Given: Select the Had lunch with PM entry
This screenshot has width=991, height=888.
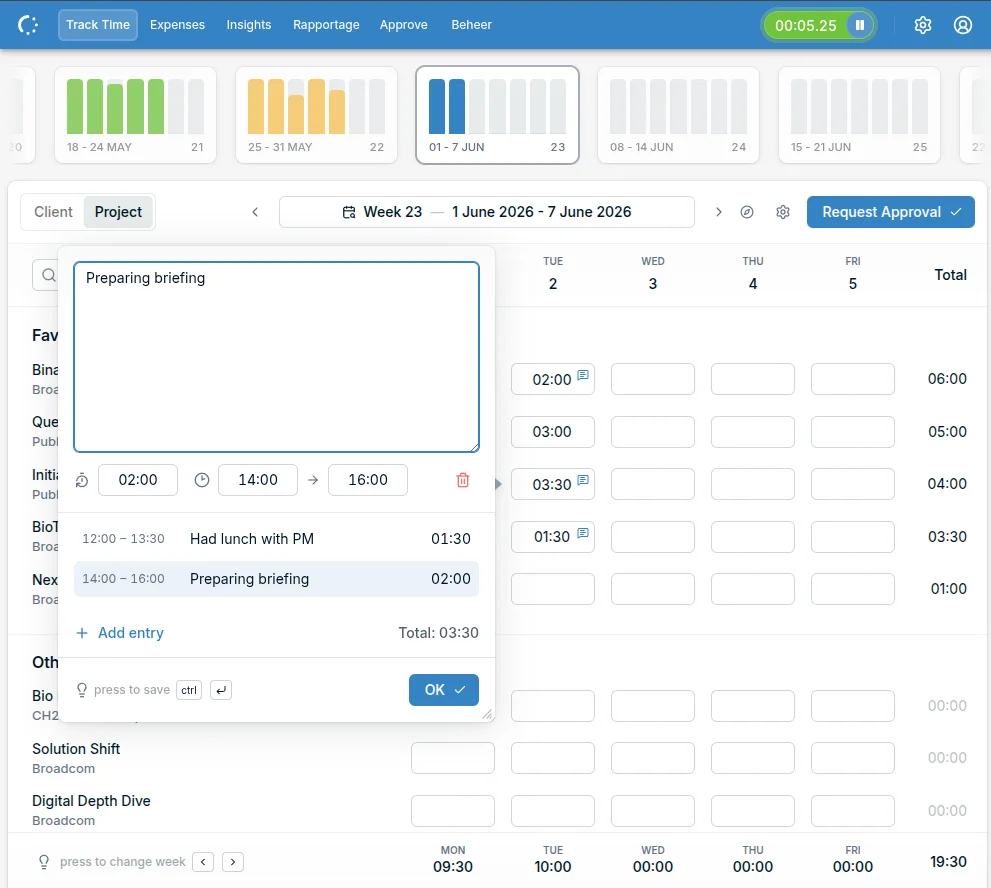Looking at the screenshot, I should pyautogui.click(x=276, y=539).
